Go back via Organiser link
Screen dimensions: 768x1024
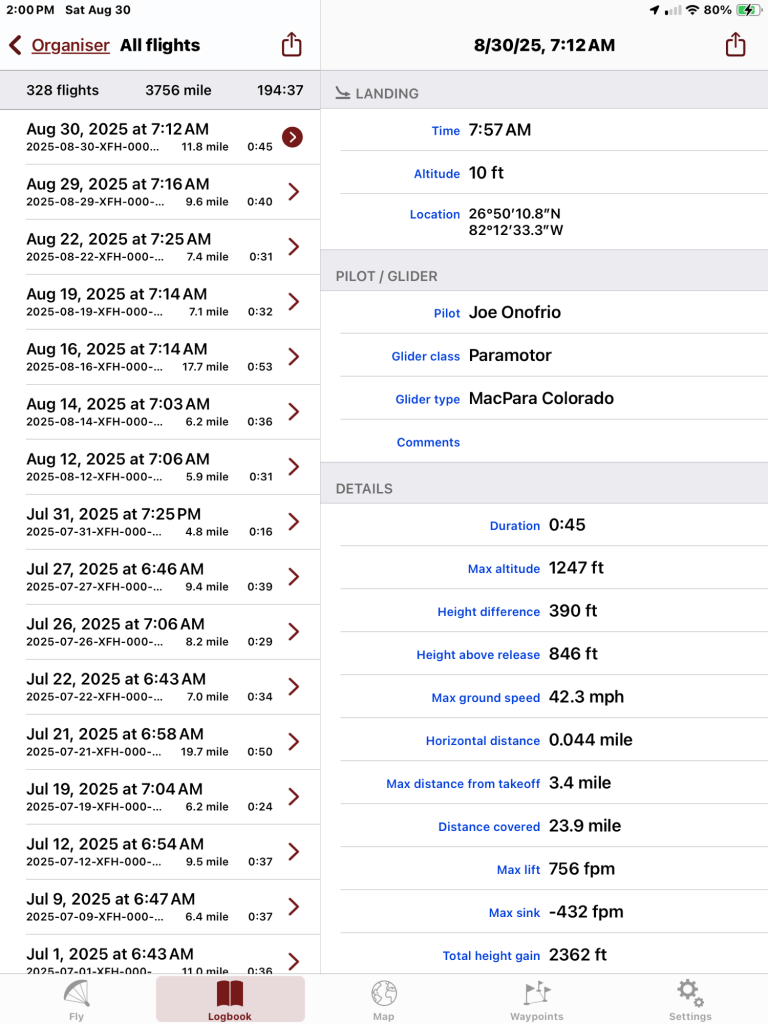[x=70, y=45]
